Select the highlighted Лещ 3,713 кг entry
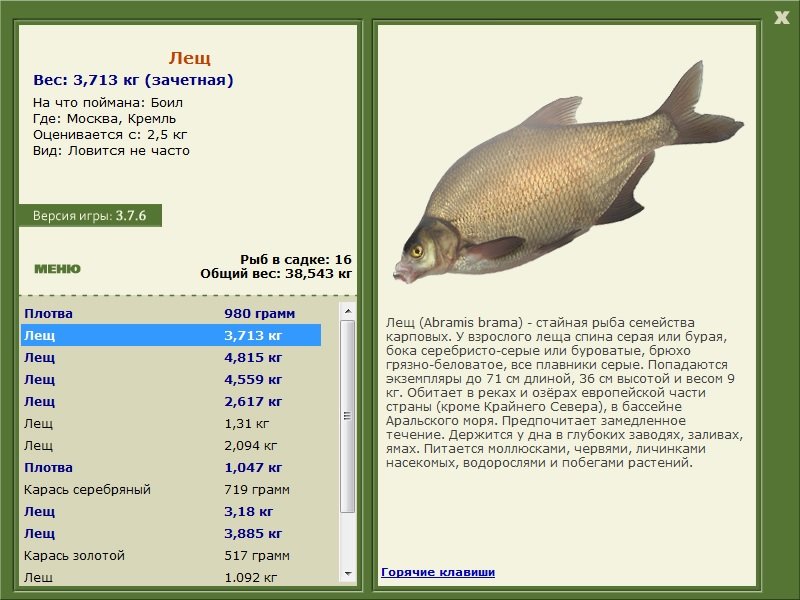This screenshot has width=800, height=600. 170,335
